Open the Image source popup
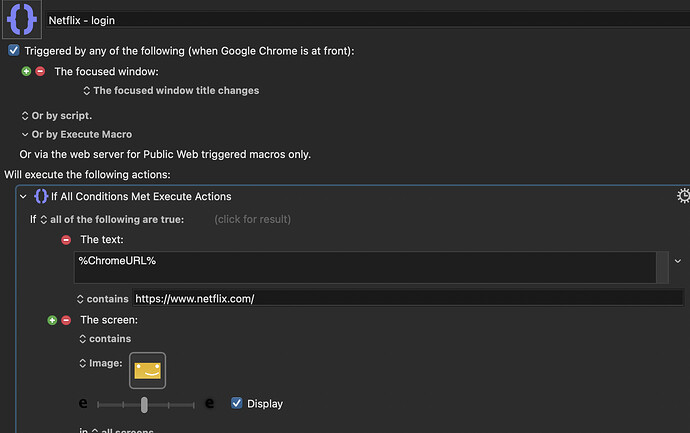This screenshot has height=433, width=690. pyautogui.click(x=101, y=363)
